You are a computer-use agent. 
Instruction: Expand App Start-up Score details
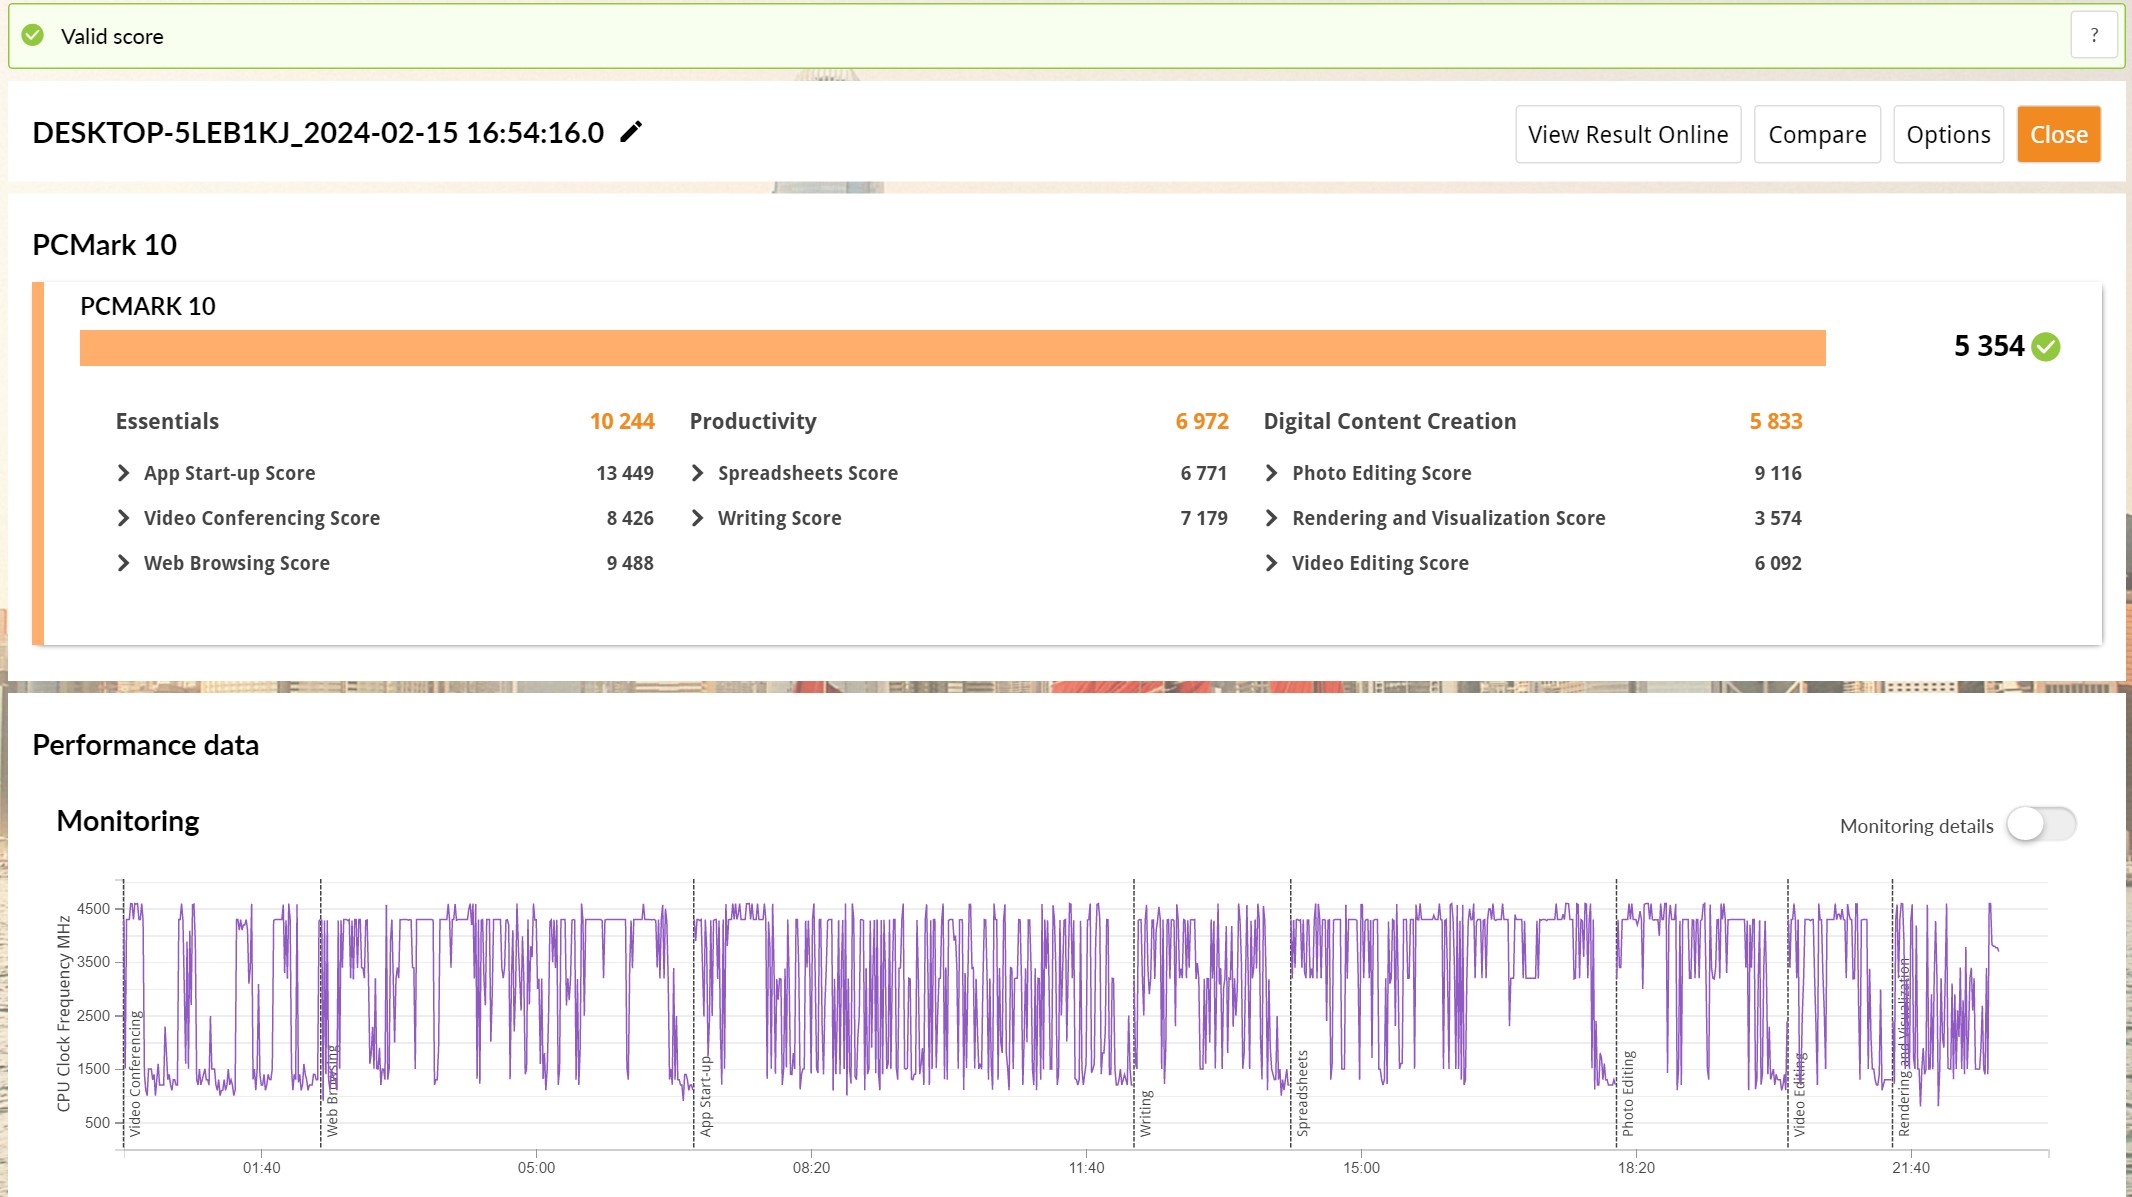coord(123,473)
